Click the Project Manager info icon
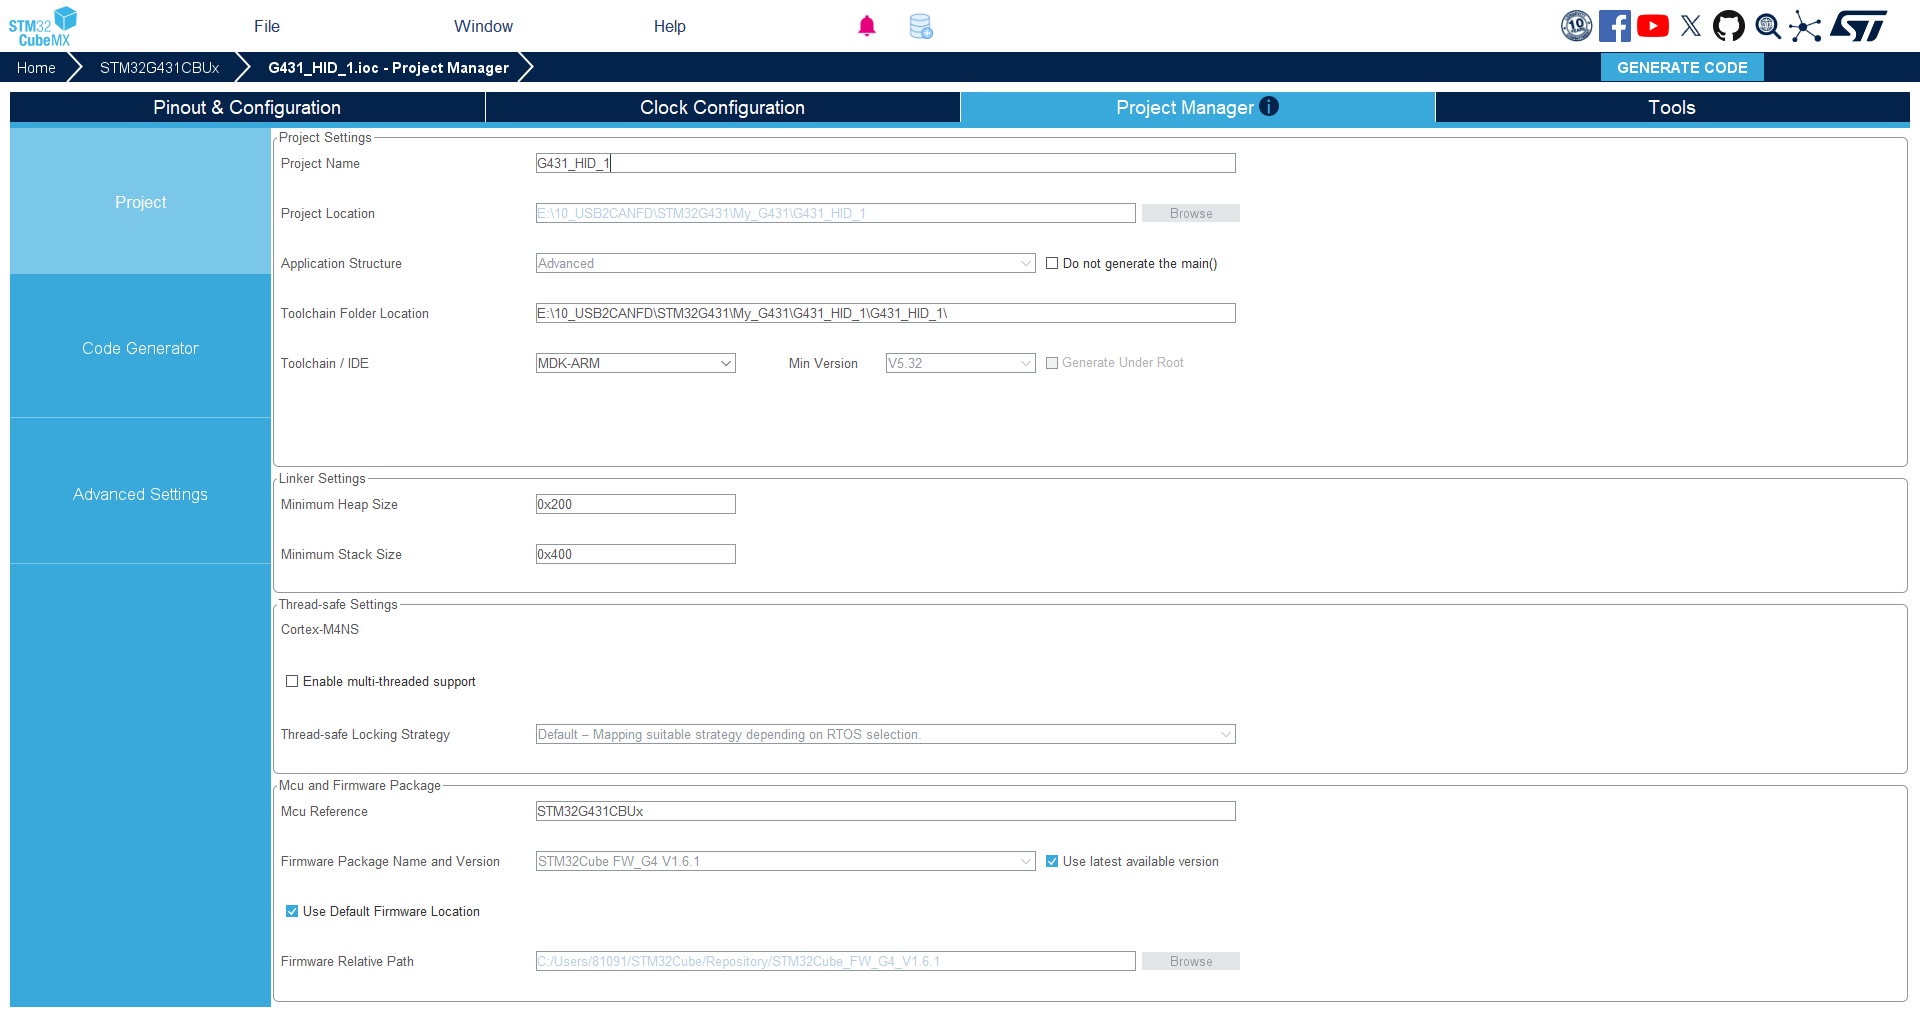This screenshot has height=1017, width=1920. [1269, 106]
